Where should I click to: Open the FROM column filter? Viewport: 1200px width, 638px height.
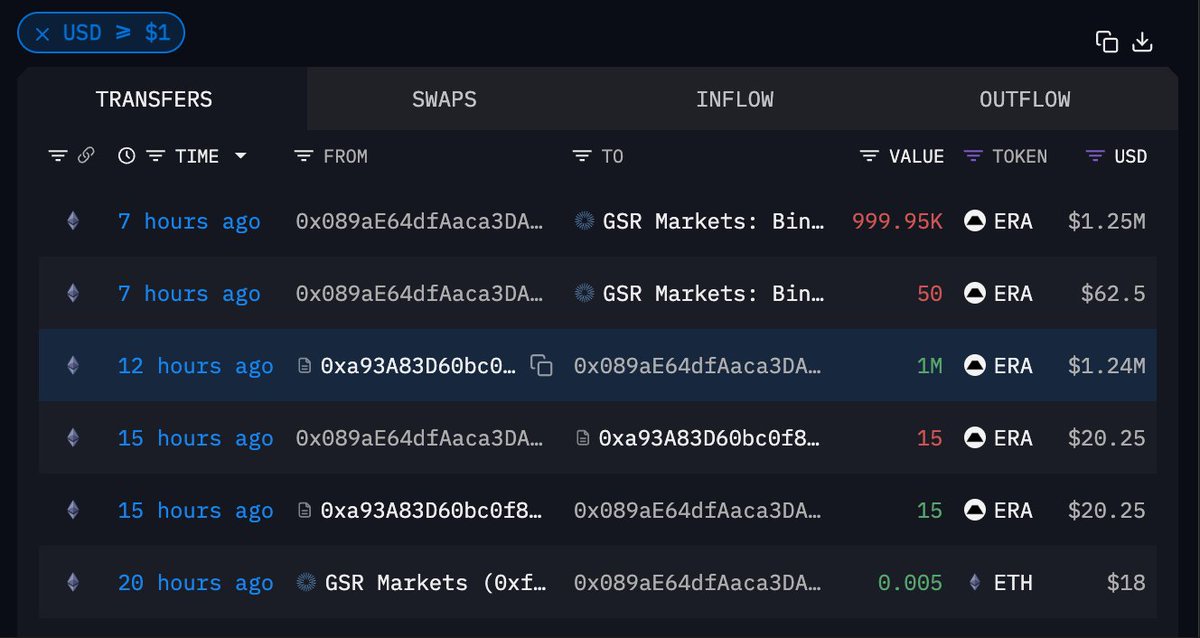pyautogui.click(x=304, y=156)
